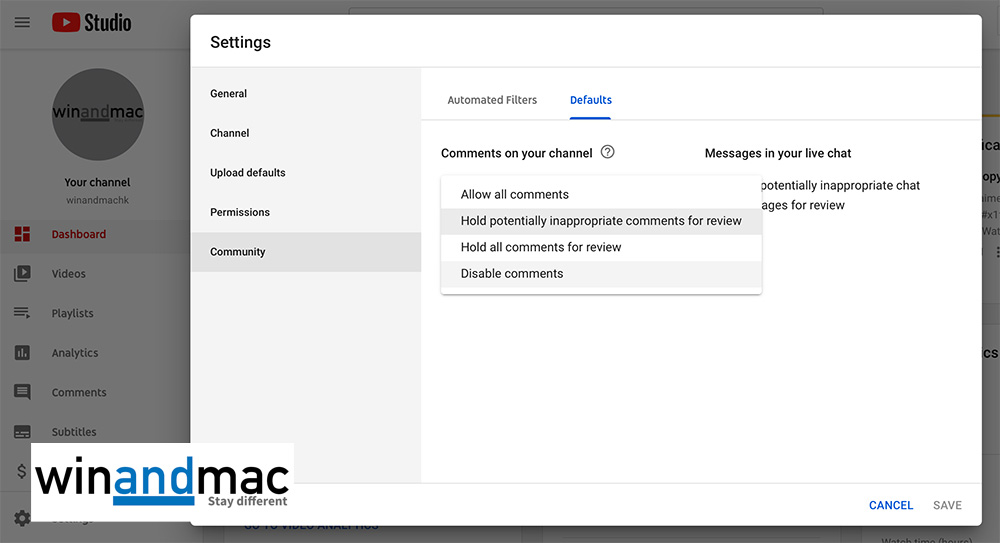
Task: Click the Comments icon in sidebar
Action: [x=22, y=392]
